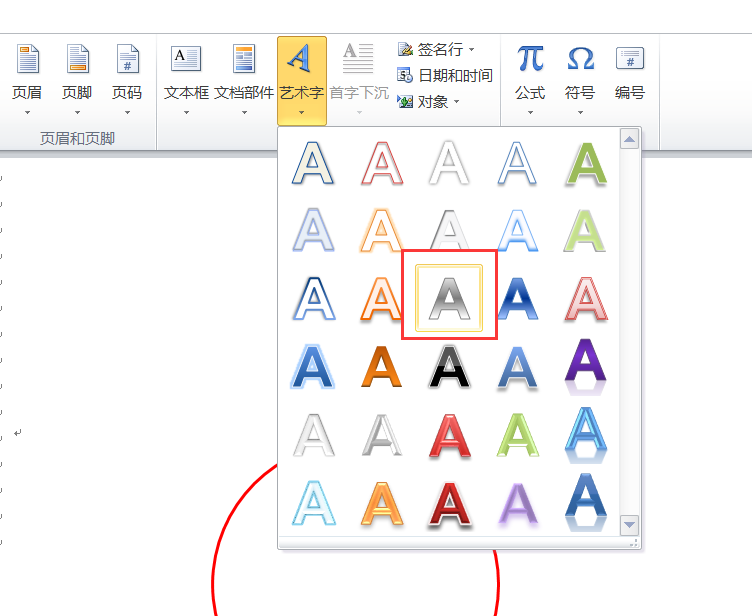
Task: Insert an 对象 object
Action: (x=423, y=102)
